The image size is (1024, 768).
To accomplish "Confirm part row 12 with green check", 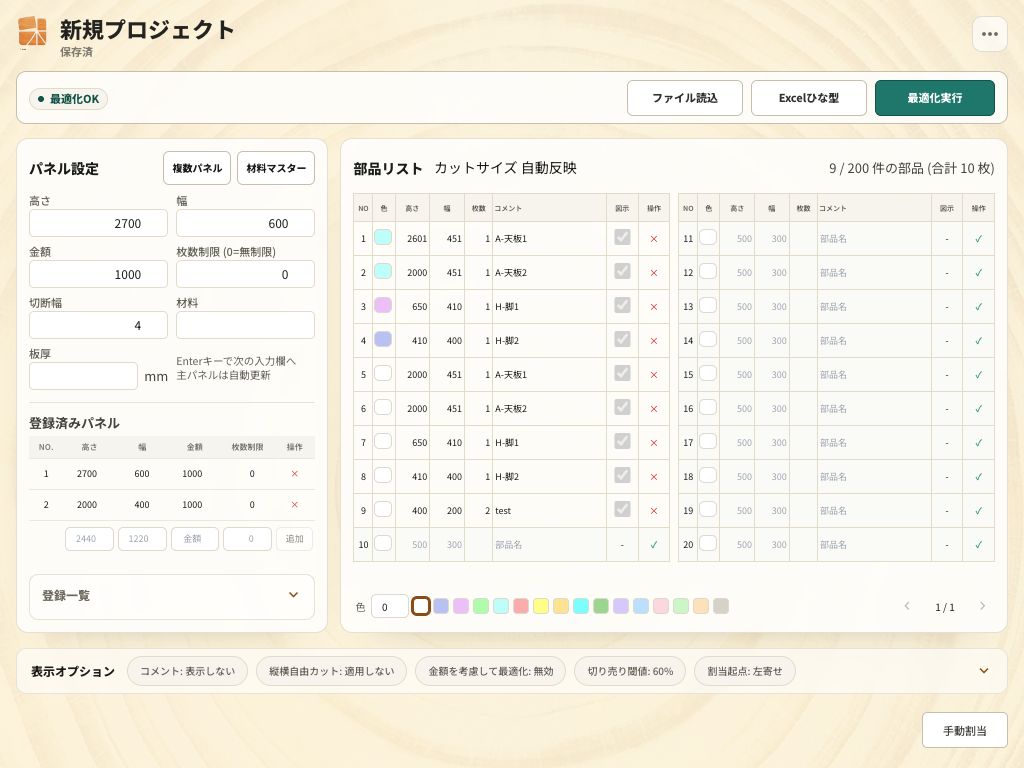I will [x=978, y=273].
